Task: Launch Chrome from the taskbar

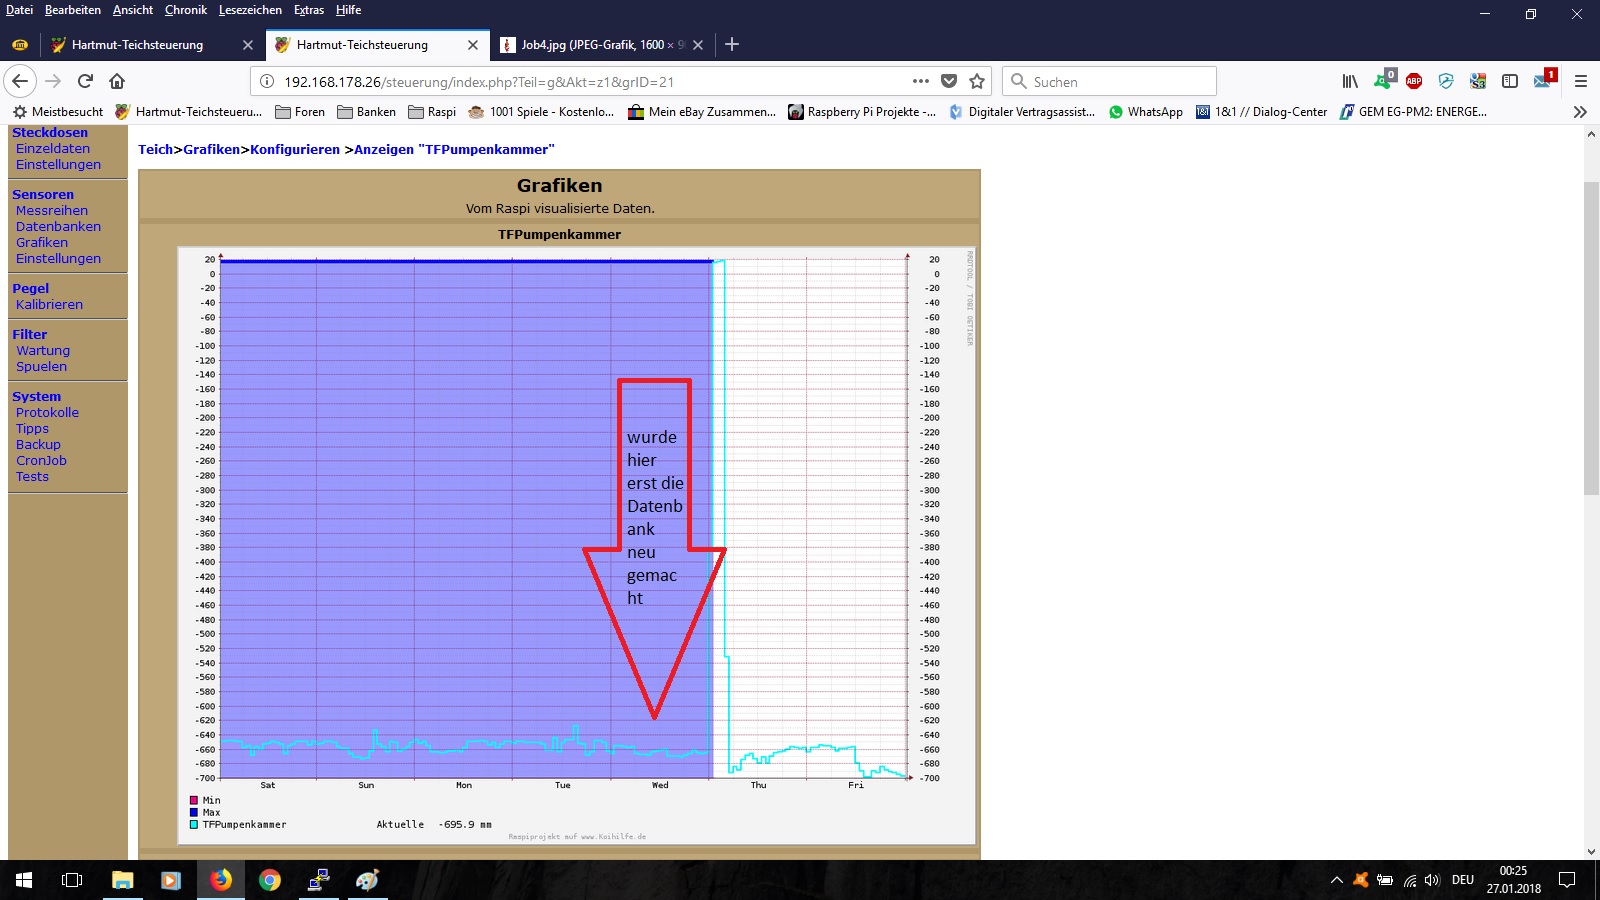Action: [x=270, y=880]
